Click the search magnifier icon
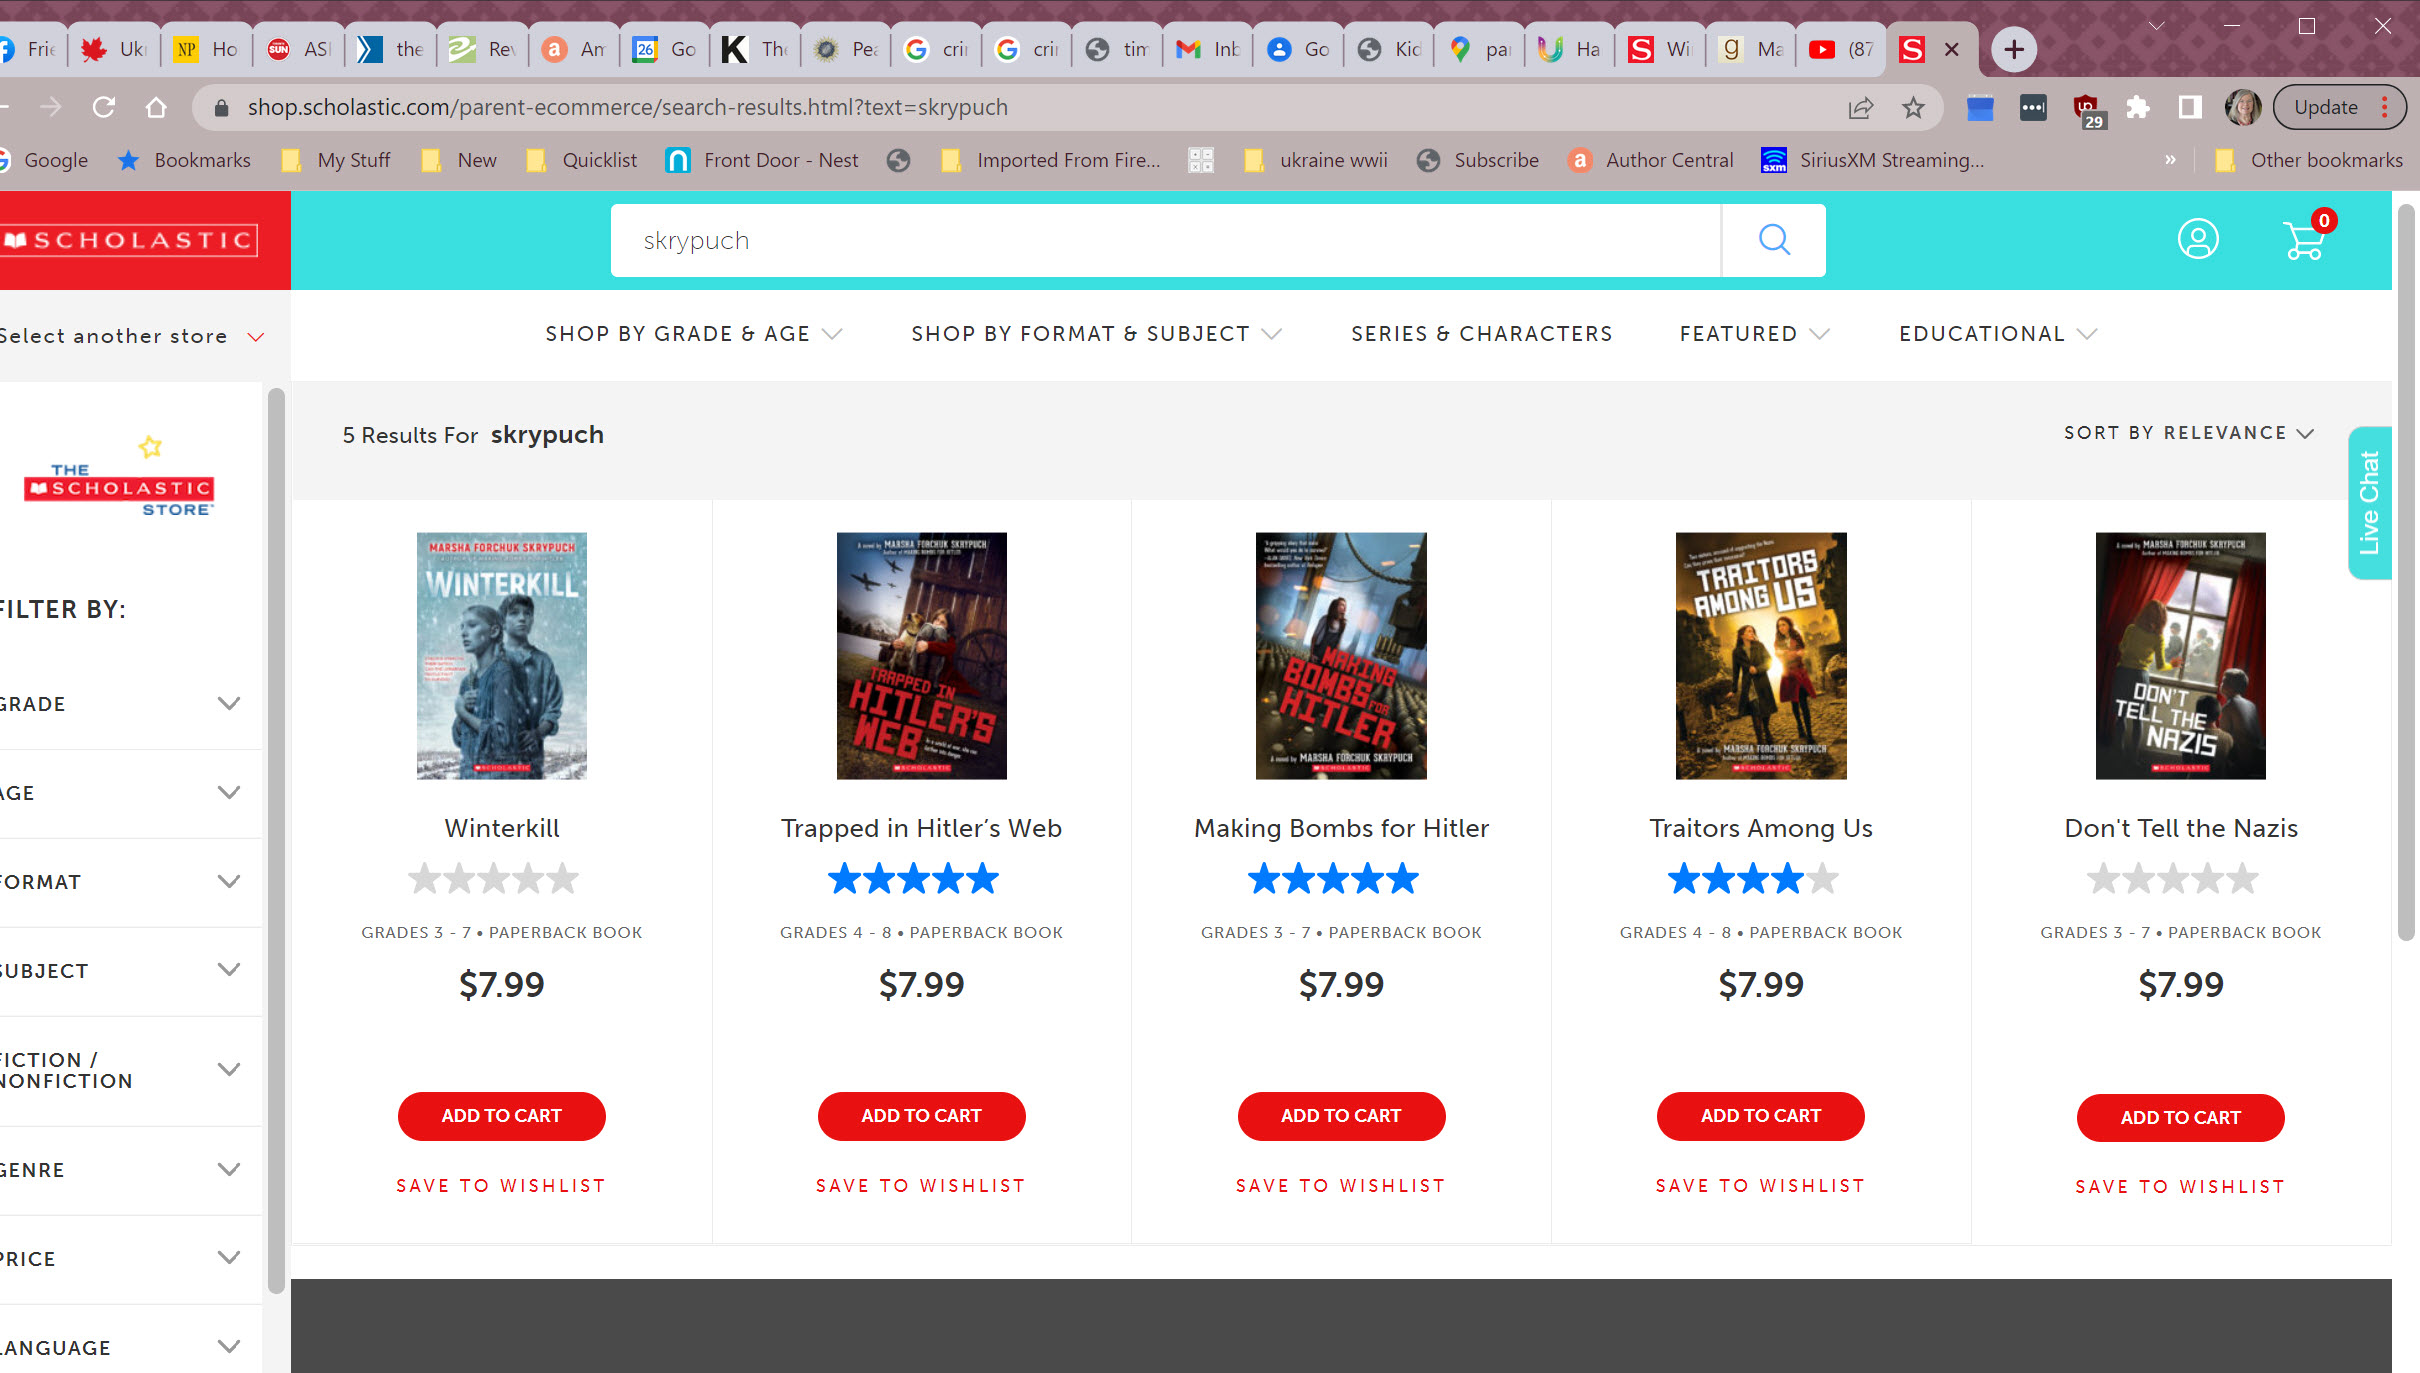The height and width of the screenshot is (1373, 2420). [x=1773, y=240]
